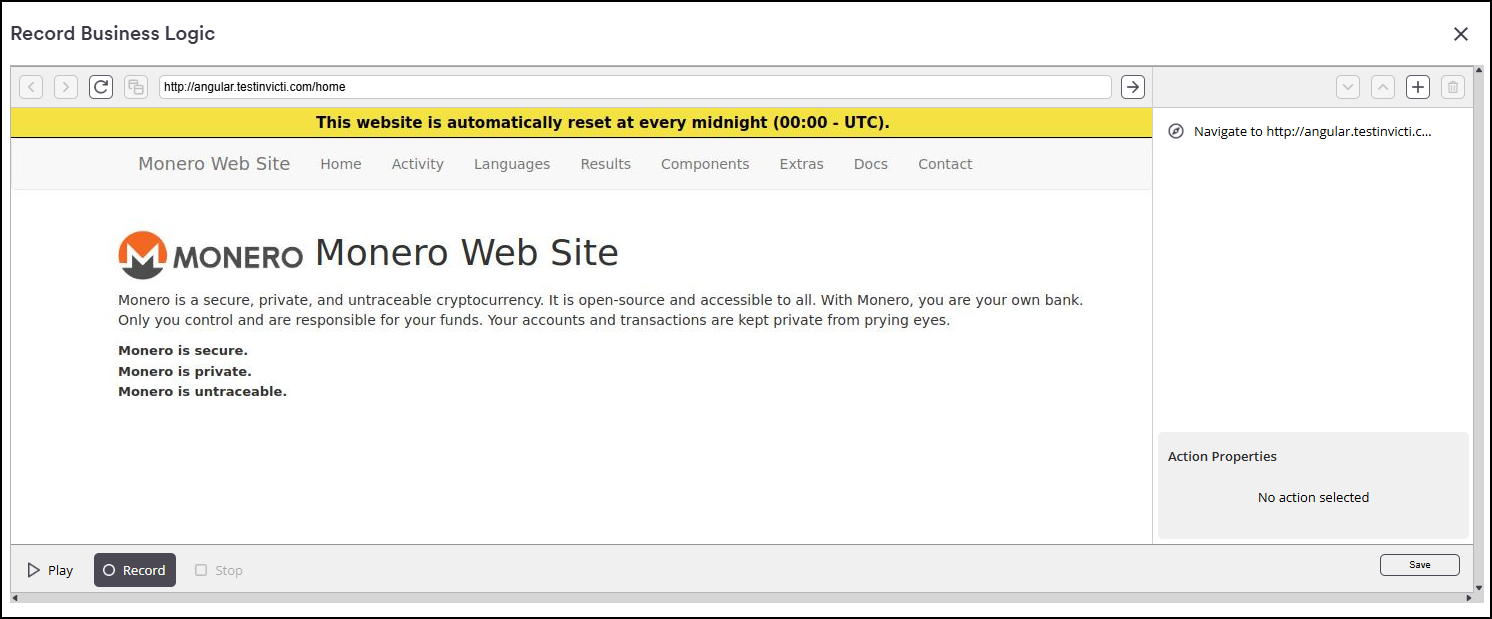This screenshot has width=1492, height=619.
Task: Click the browser back arrow button
Action: point(32,87)
